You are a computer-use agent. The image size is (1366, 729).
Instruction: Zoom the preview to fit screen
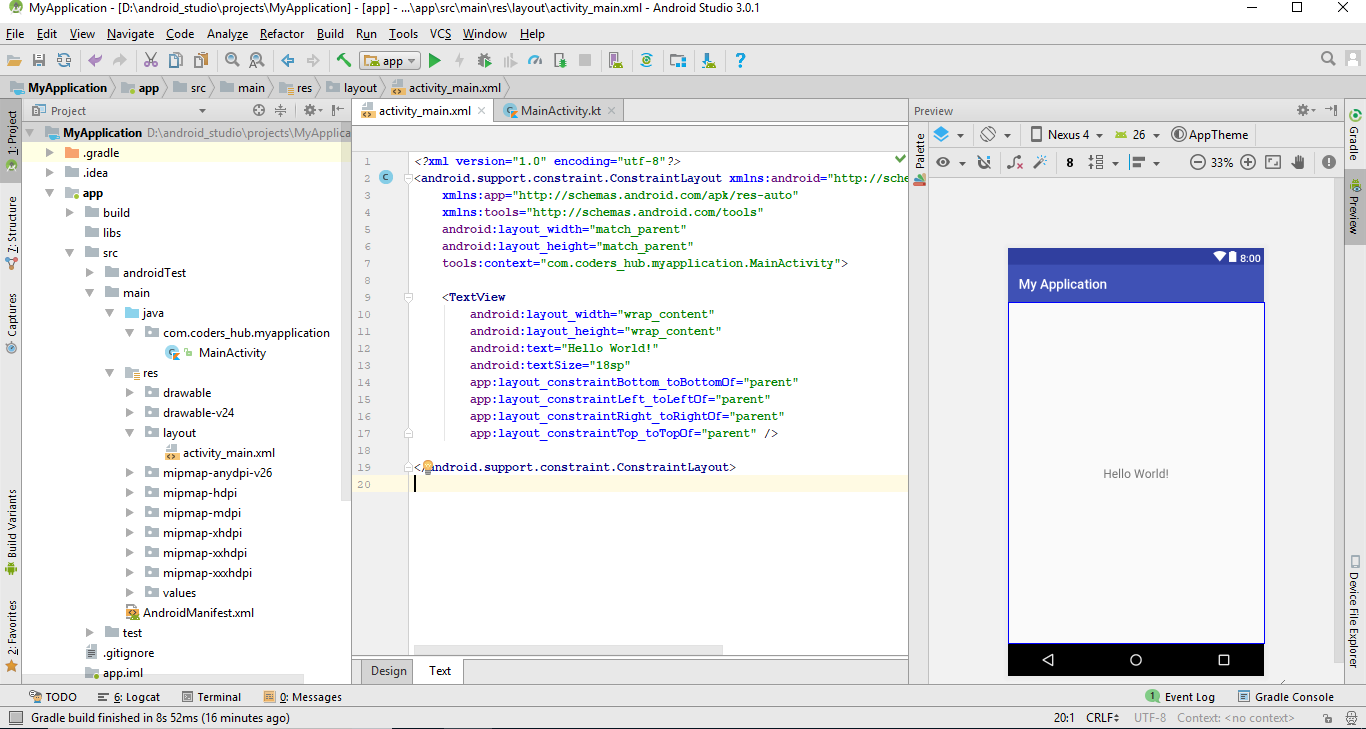coord(1274,162)
